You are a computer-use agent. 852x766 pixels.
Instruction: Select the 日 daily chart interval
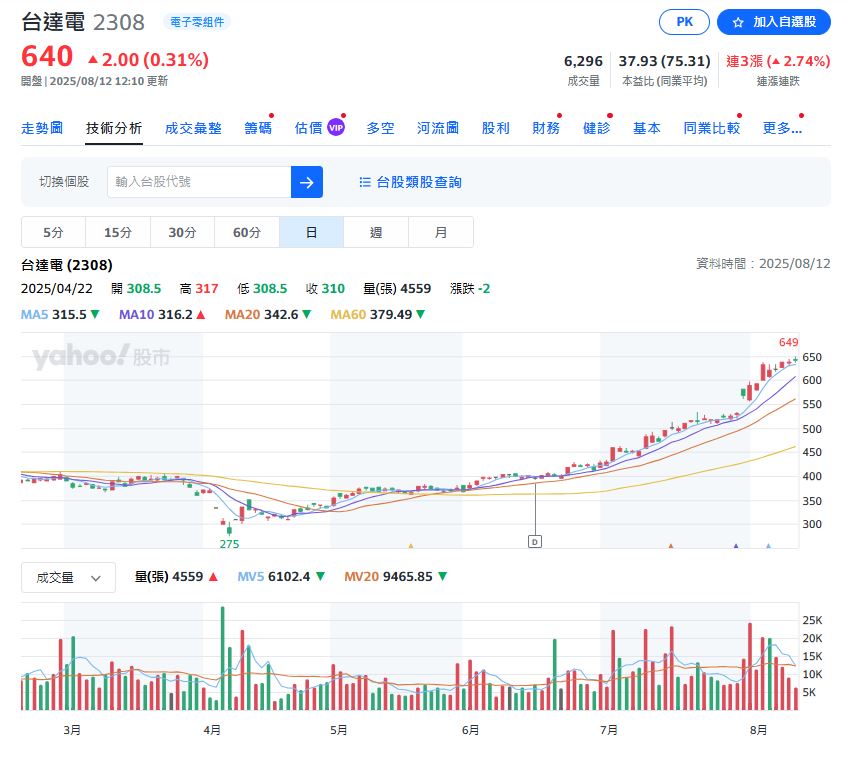coord(311,233)
